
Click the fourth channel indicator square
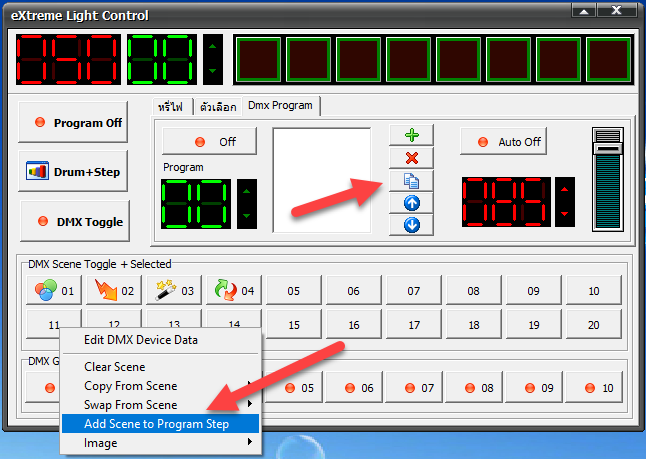point(408,60)
